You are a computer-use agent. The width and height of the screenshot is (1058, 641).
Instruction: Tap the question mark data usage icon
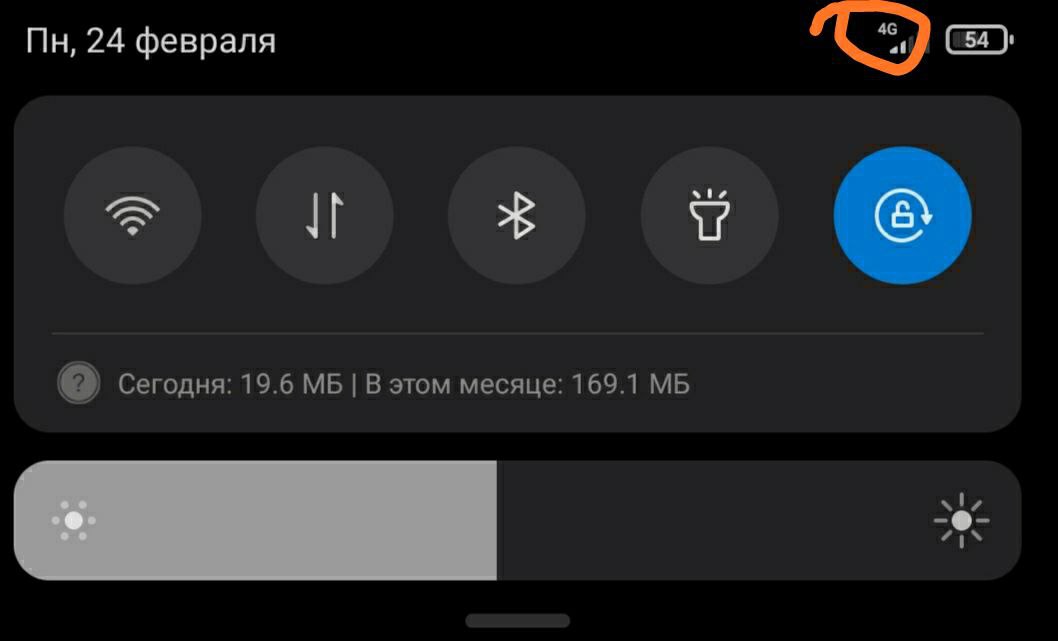click(79, 383)
